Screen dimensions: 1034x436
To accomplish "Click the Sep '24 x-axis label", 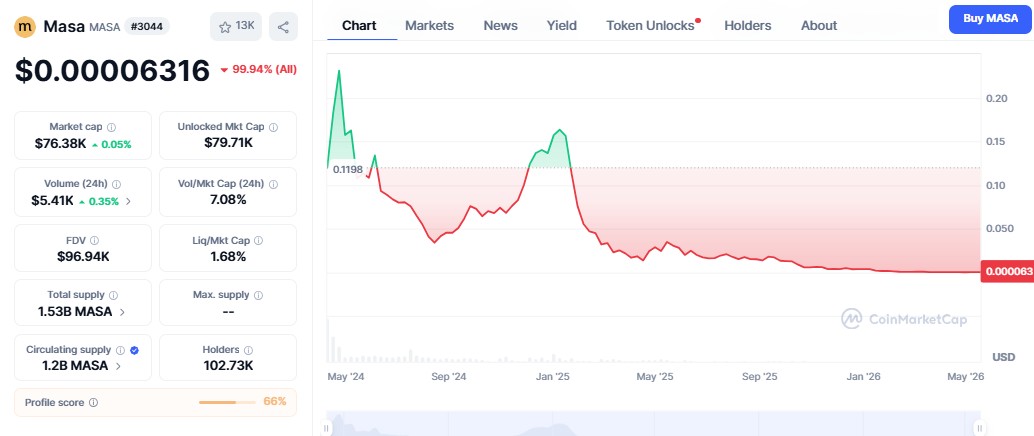I will 449,377.
